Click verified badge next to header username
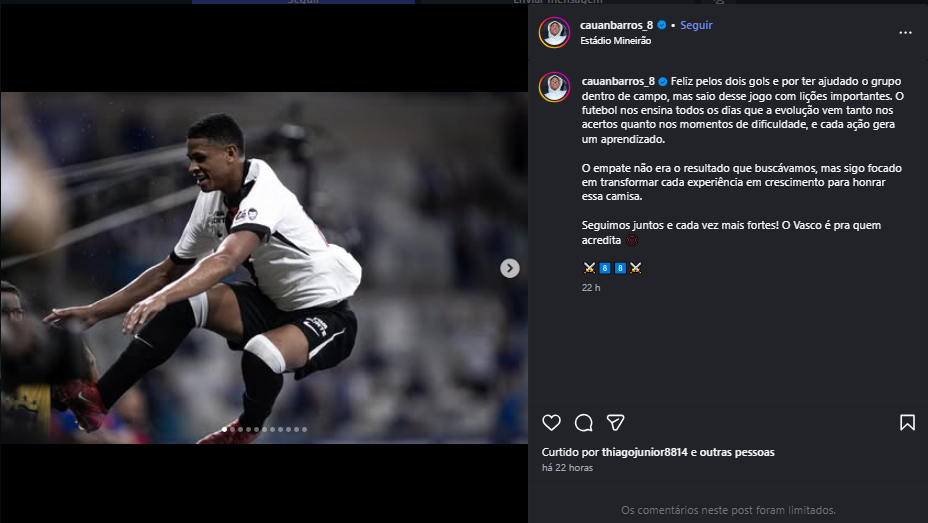Screen dimensions: 928x523 point(662,25)
